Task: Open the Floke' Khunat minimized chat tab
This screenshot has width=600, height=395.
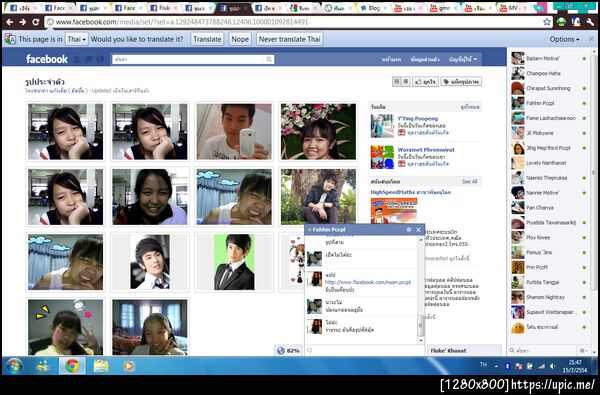Action: tap(464, 350)
